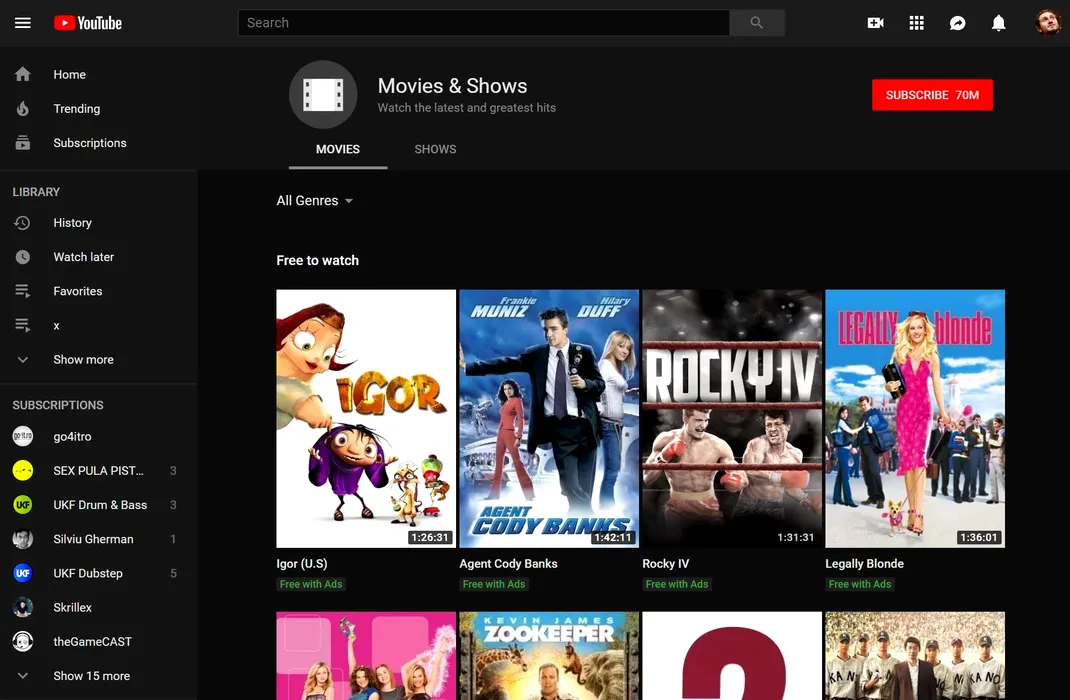Screen dimensions: 1070x700
Task: Open the messages share icon
Action: [957, 23]
